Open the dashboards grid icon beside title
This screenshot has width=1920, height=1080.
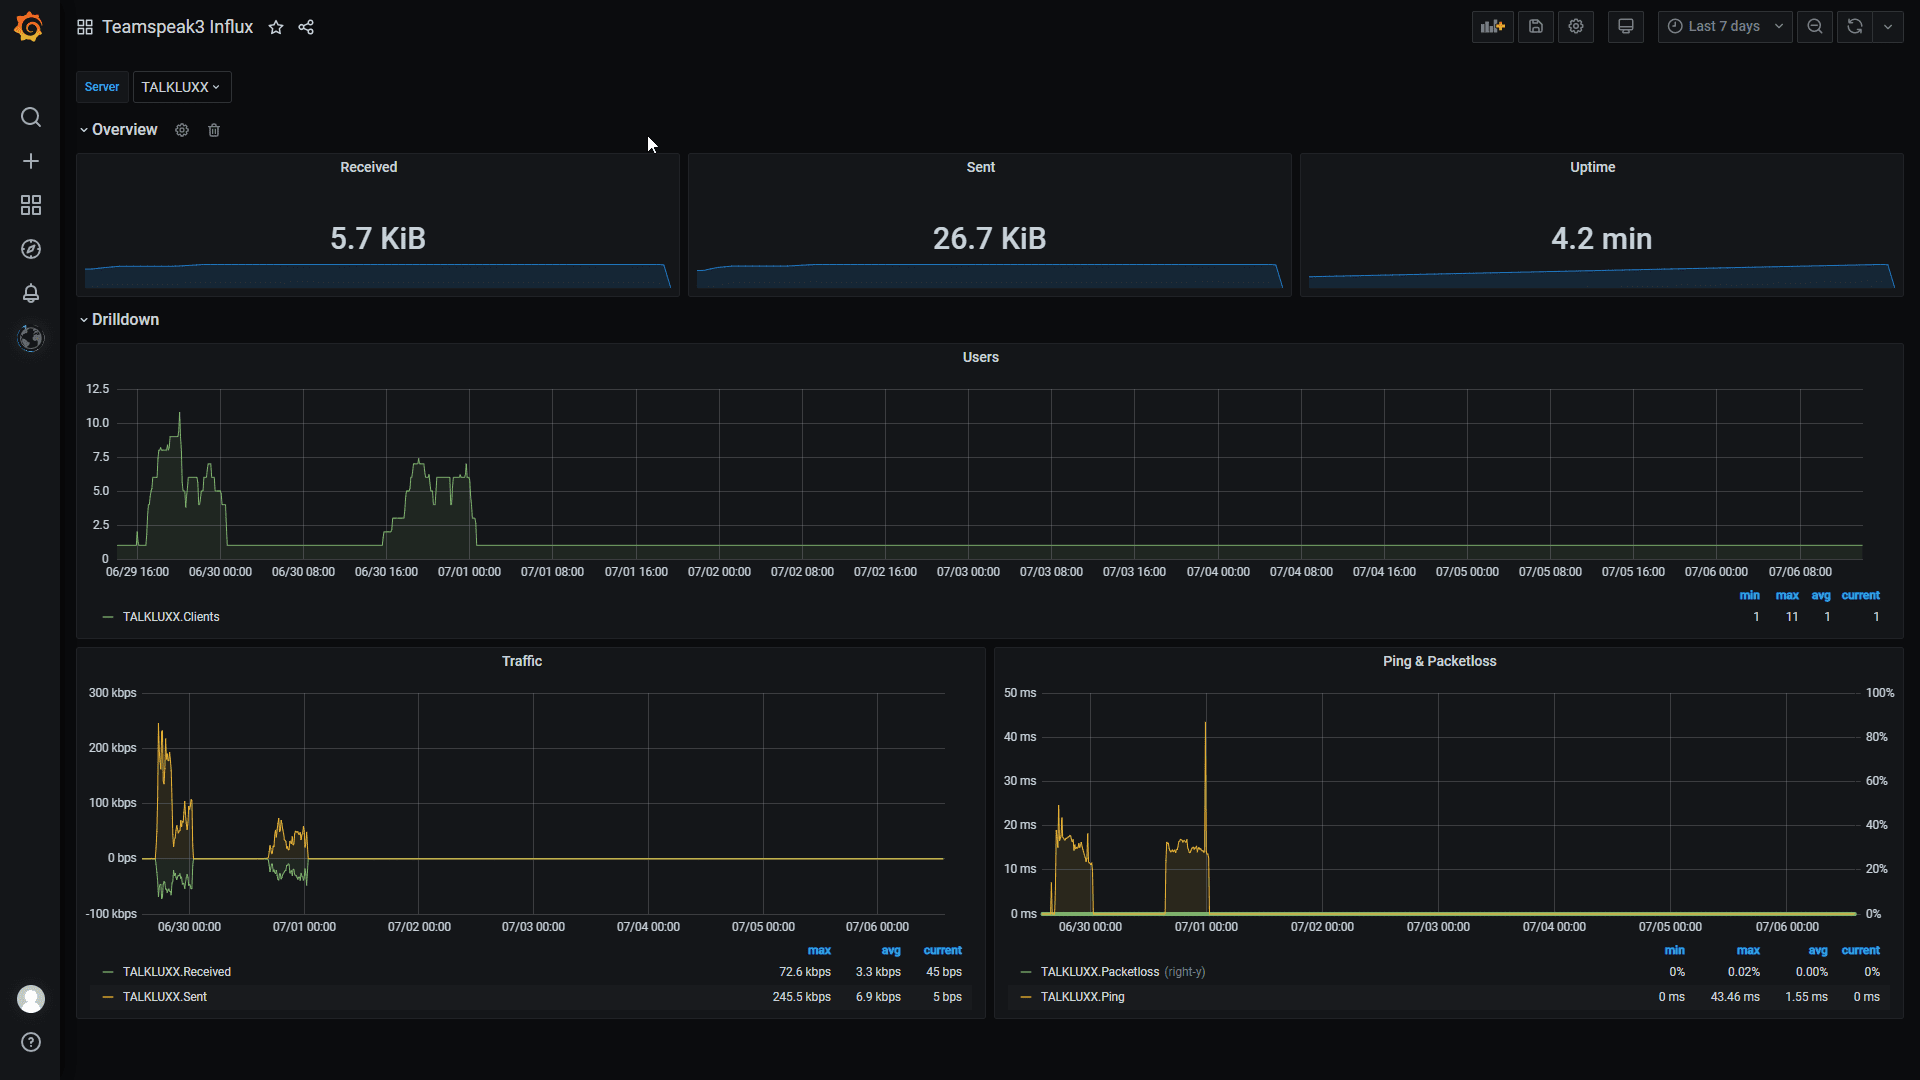[x=85, y=27]
